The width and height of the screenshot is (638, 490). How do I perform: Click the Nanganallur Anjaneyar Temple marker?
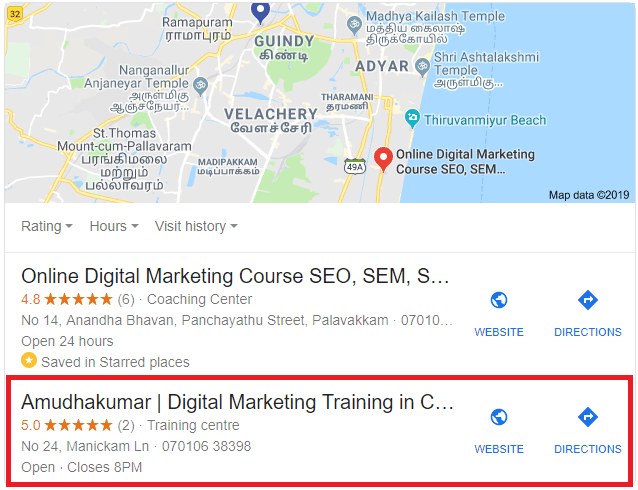[200, 86]
